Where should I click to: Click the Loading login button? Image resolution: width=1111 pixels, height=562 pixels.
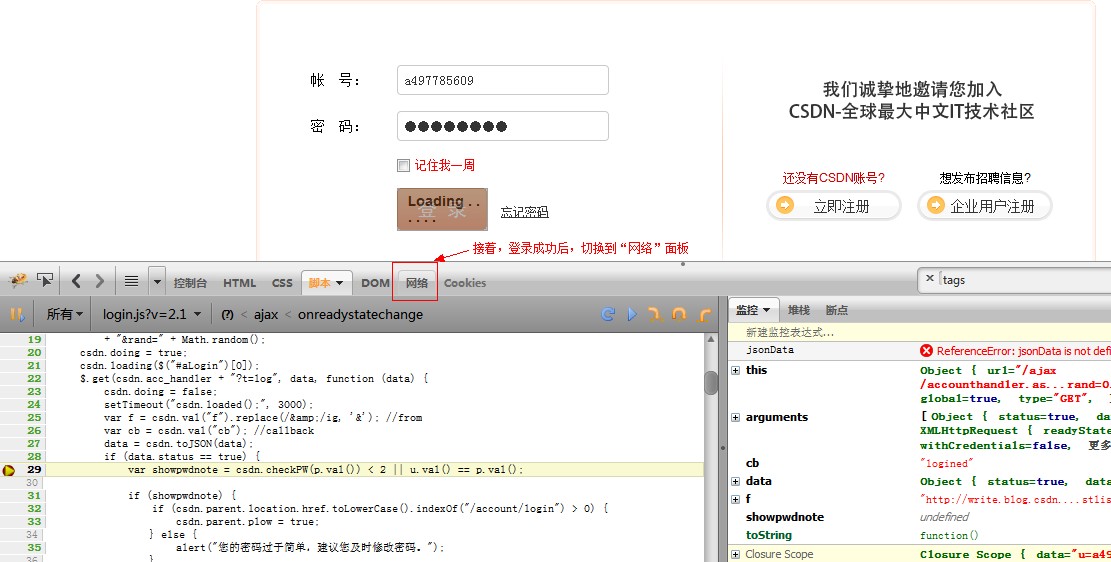click(442, 209)
